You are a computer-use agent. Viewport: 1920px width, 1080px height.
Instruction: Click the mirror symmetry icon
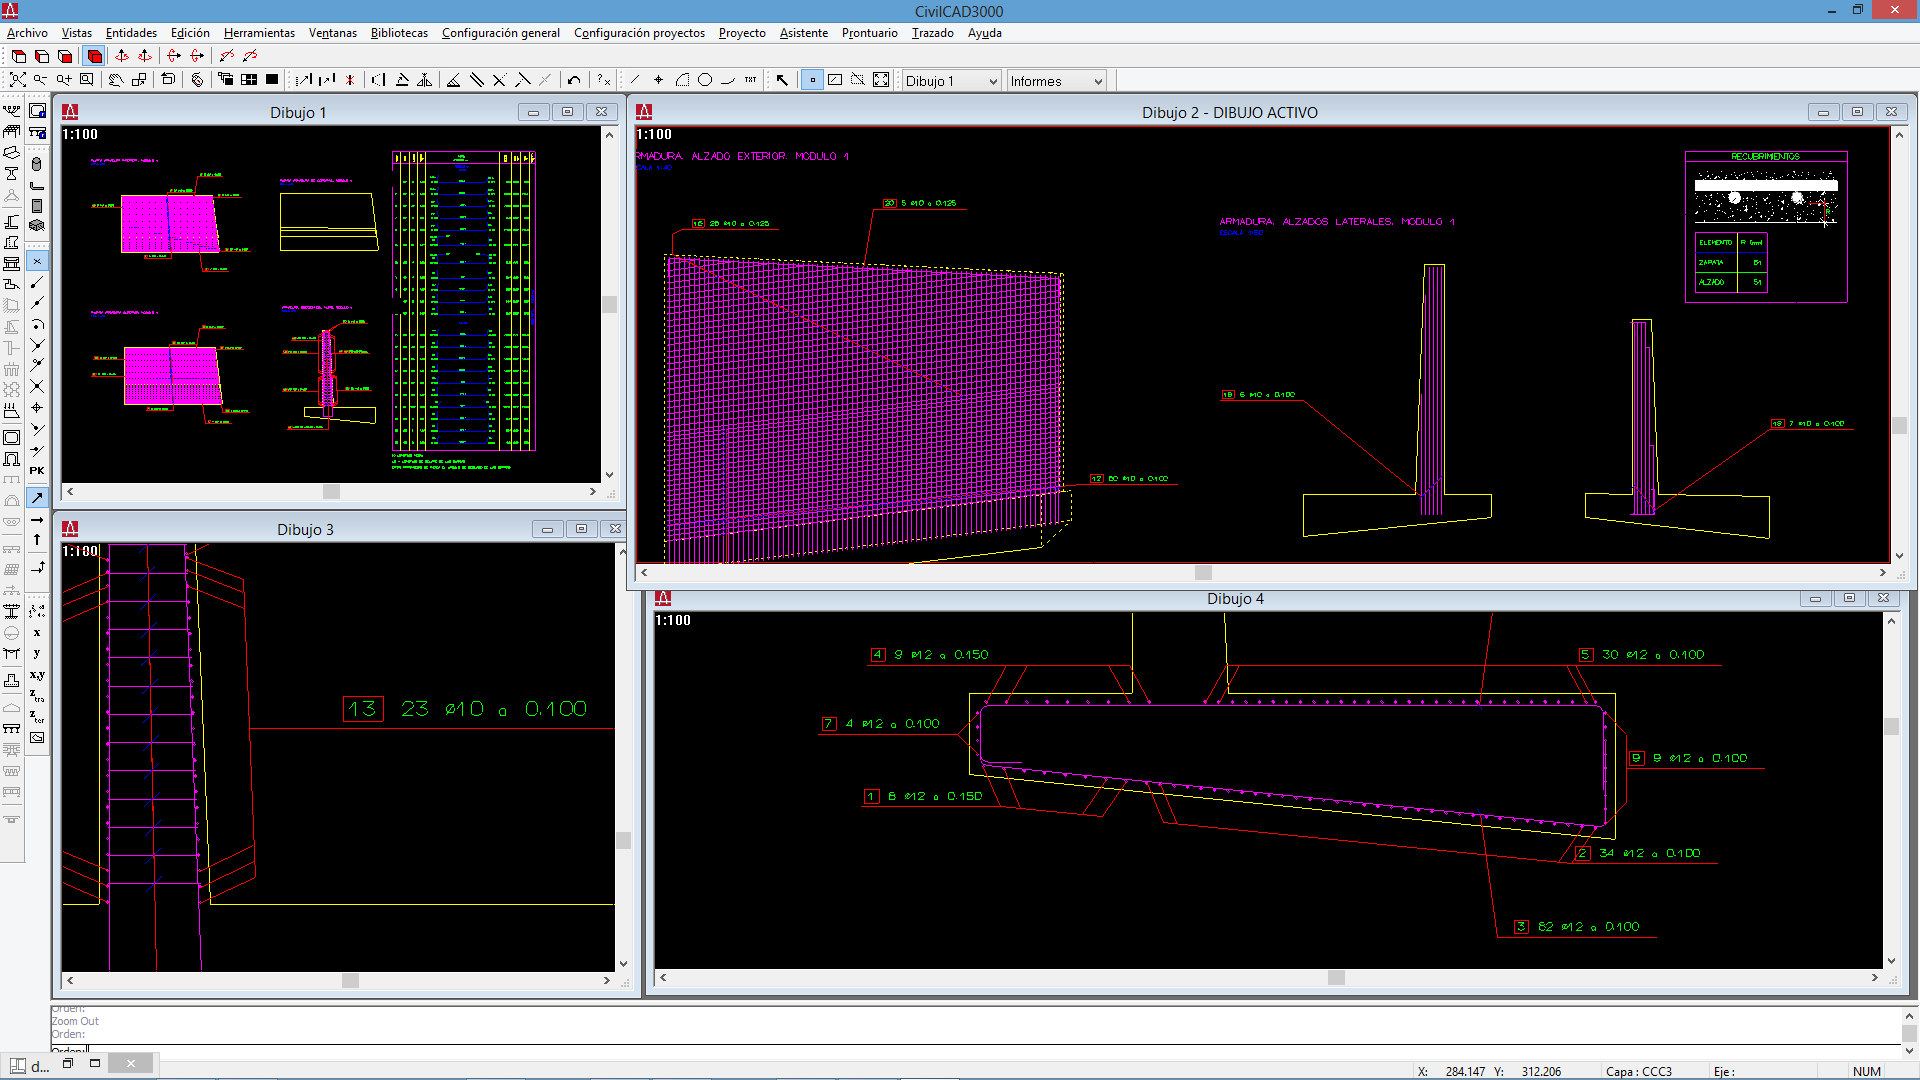coord(425,80)
